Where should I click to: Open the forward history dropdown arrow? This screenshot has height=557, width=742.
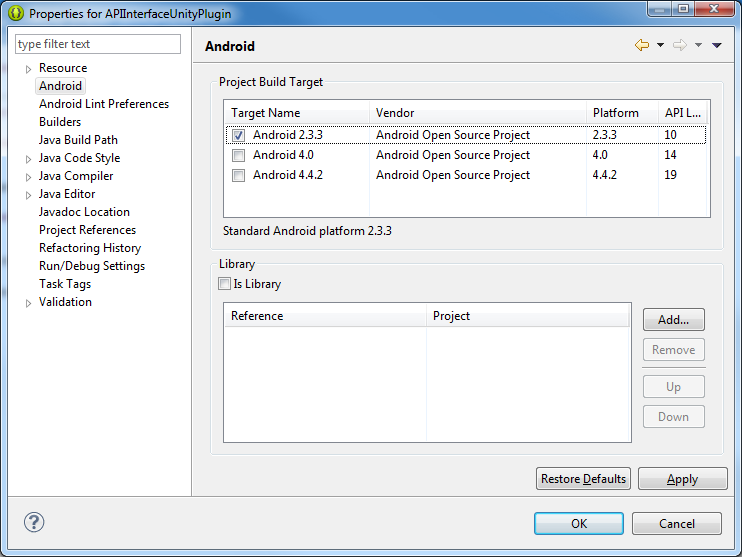pyautogui.click(x=698, y=45)
